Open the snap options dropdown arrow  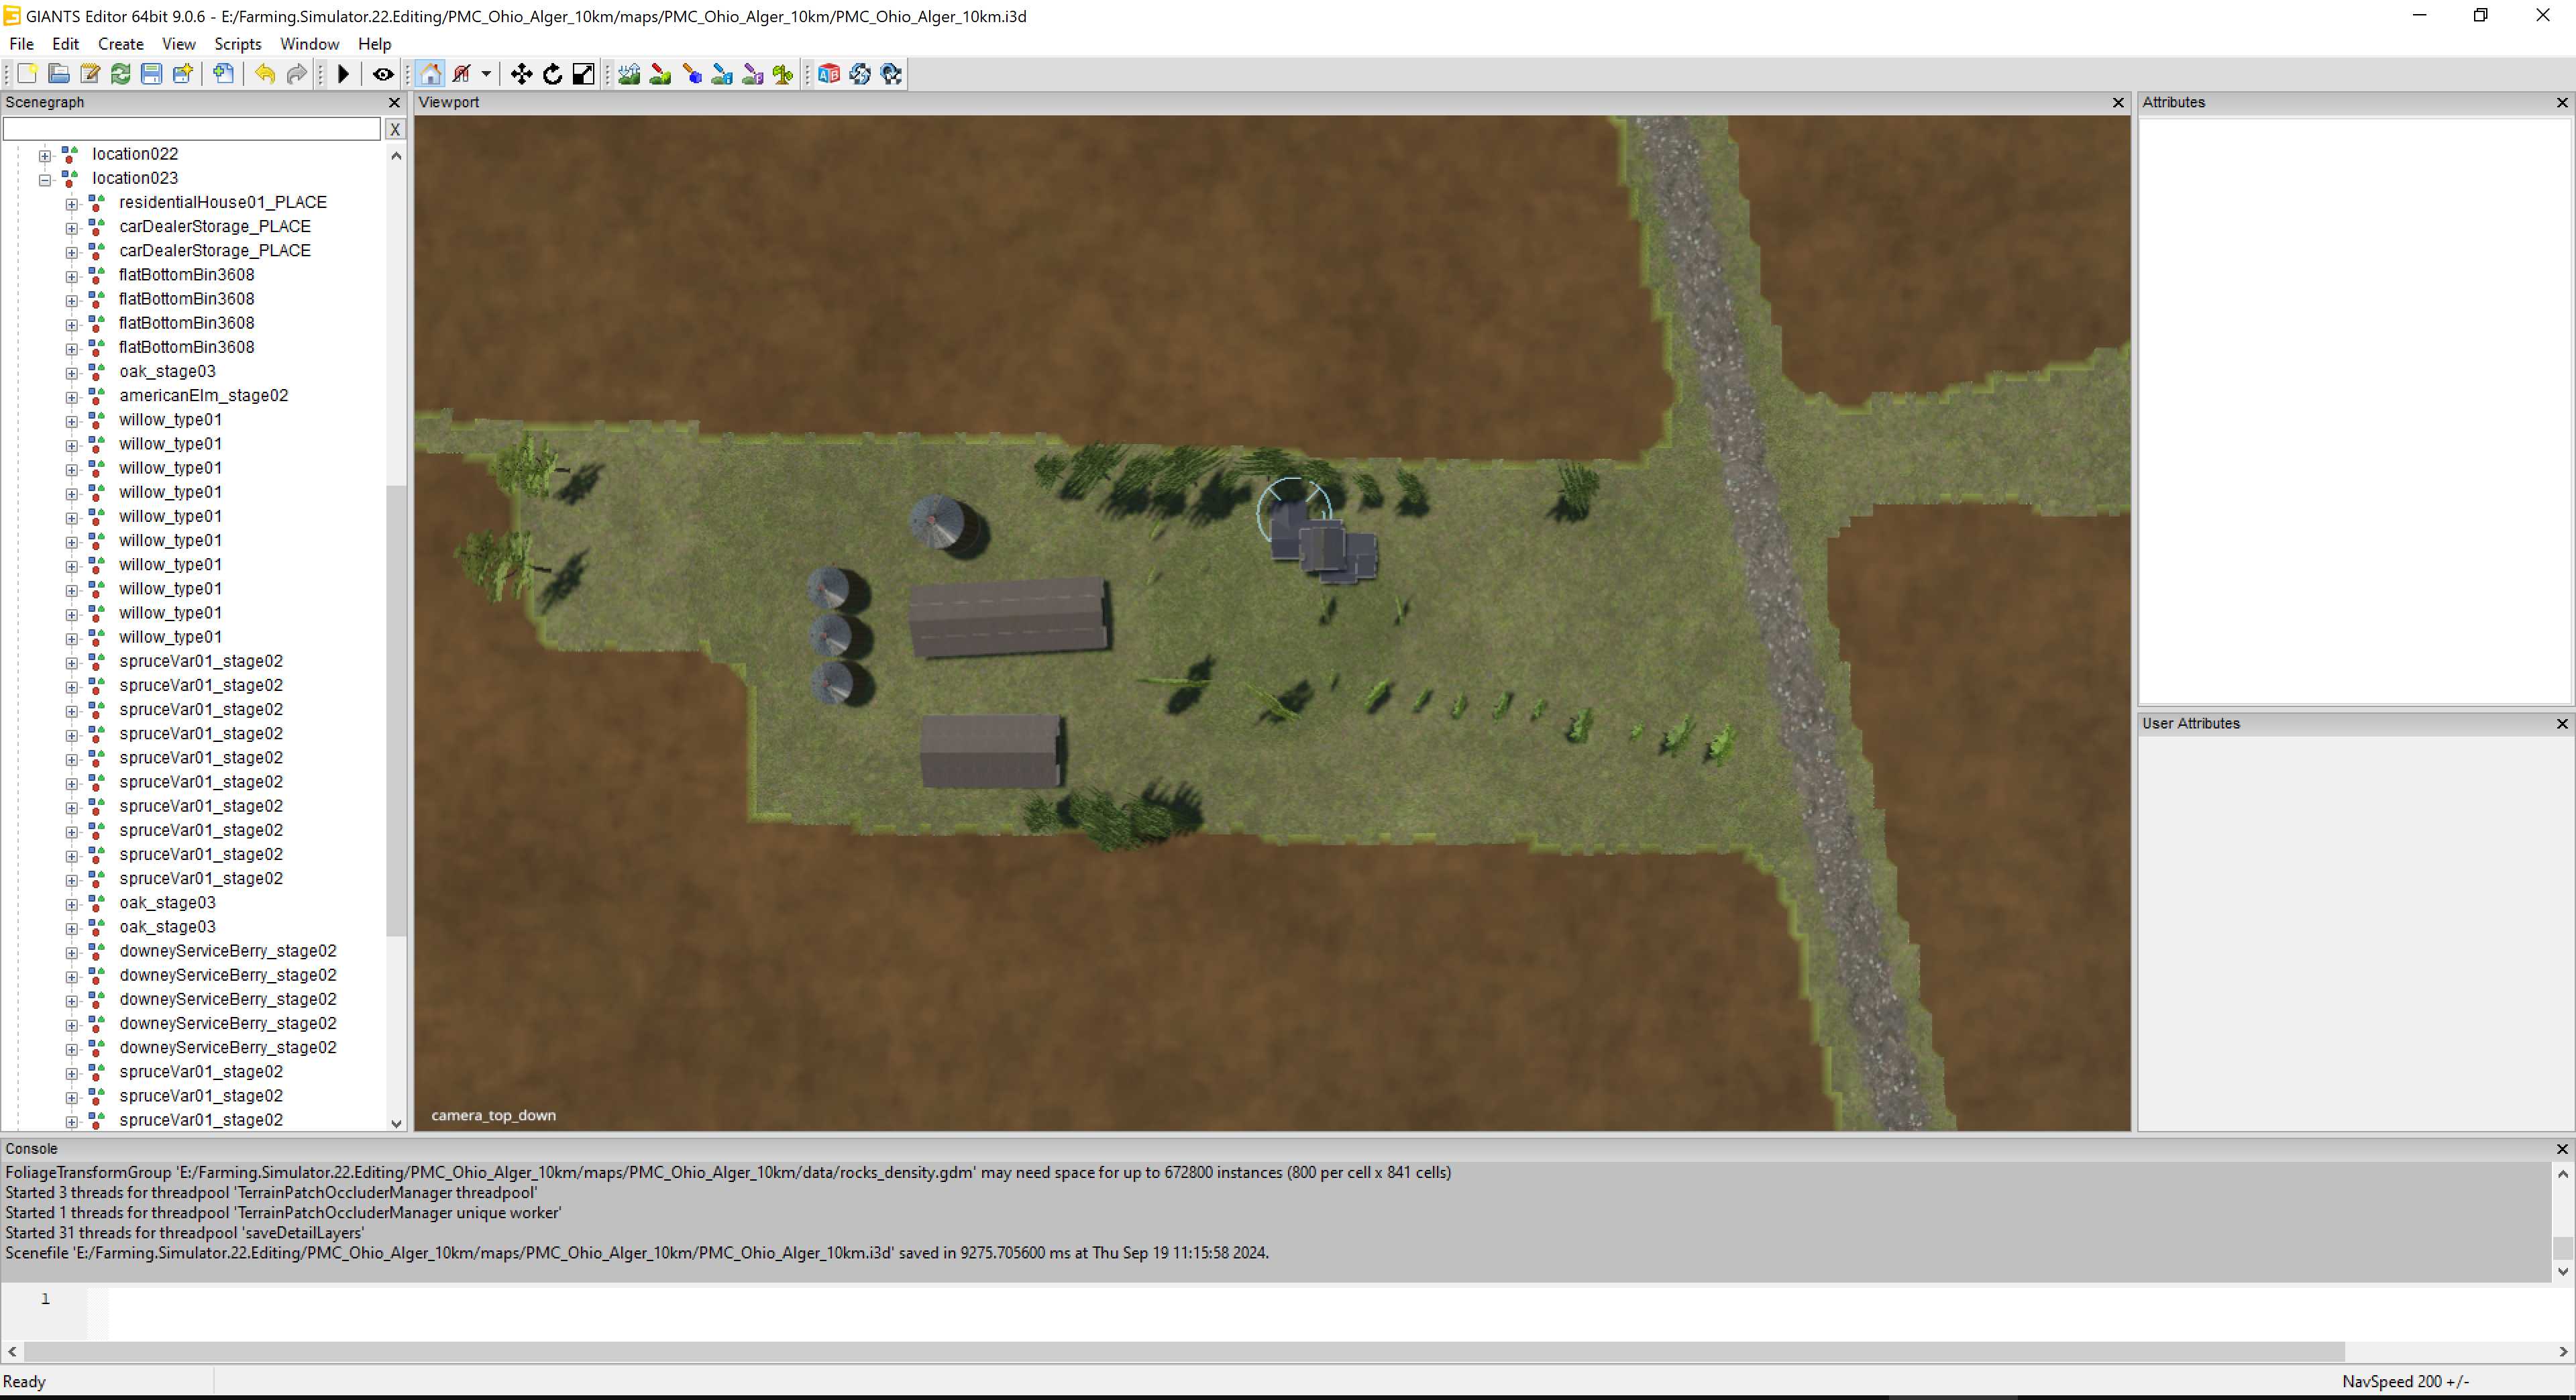486,74
